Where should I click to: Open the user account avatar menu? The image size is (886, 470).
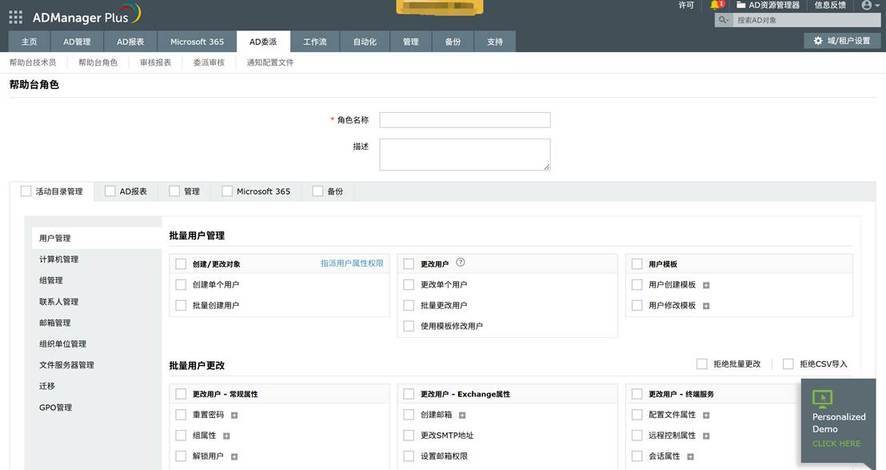point(868,5)
